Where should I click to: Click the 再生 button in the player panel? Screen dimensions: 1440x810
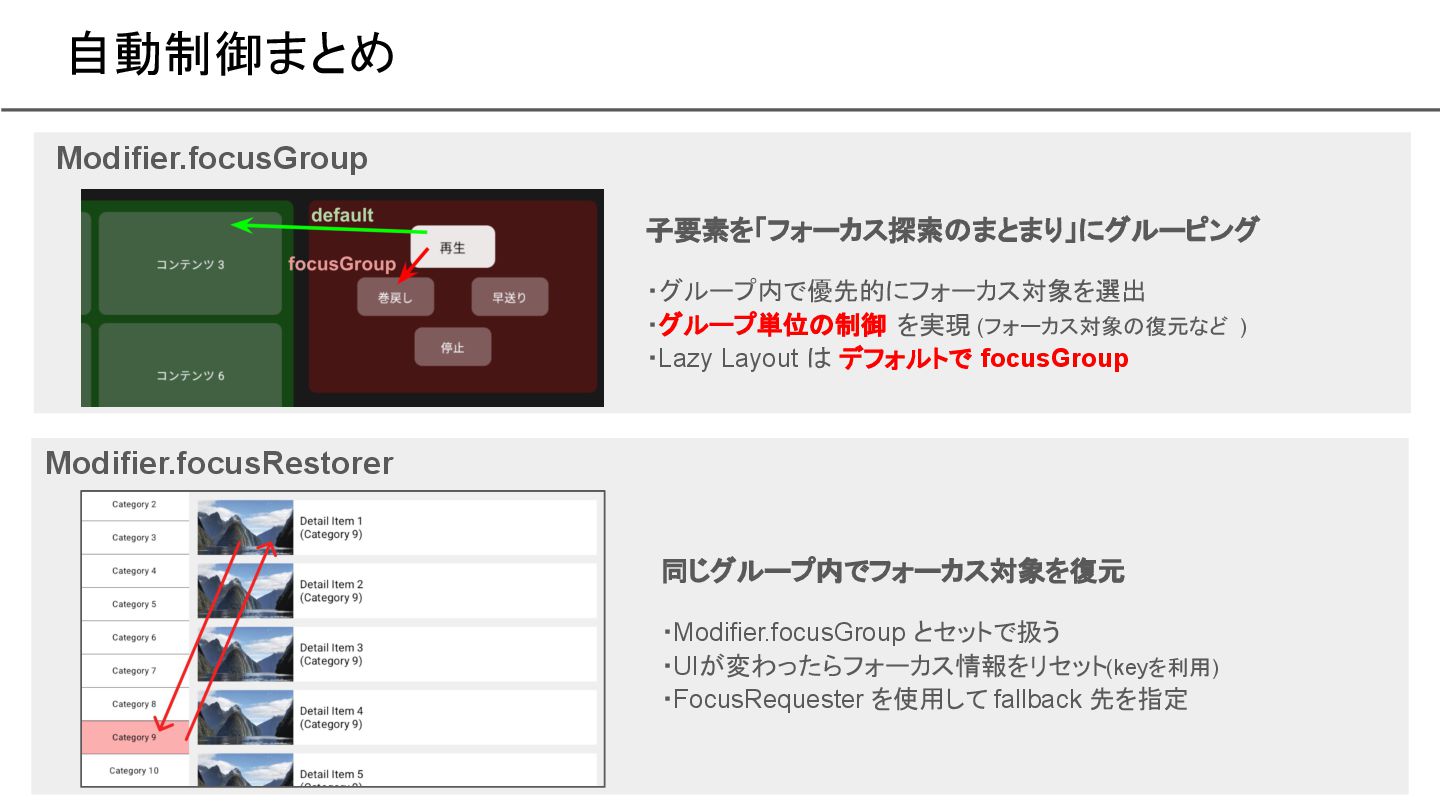coord(453,247)
